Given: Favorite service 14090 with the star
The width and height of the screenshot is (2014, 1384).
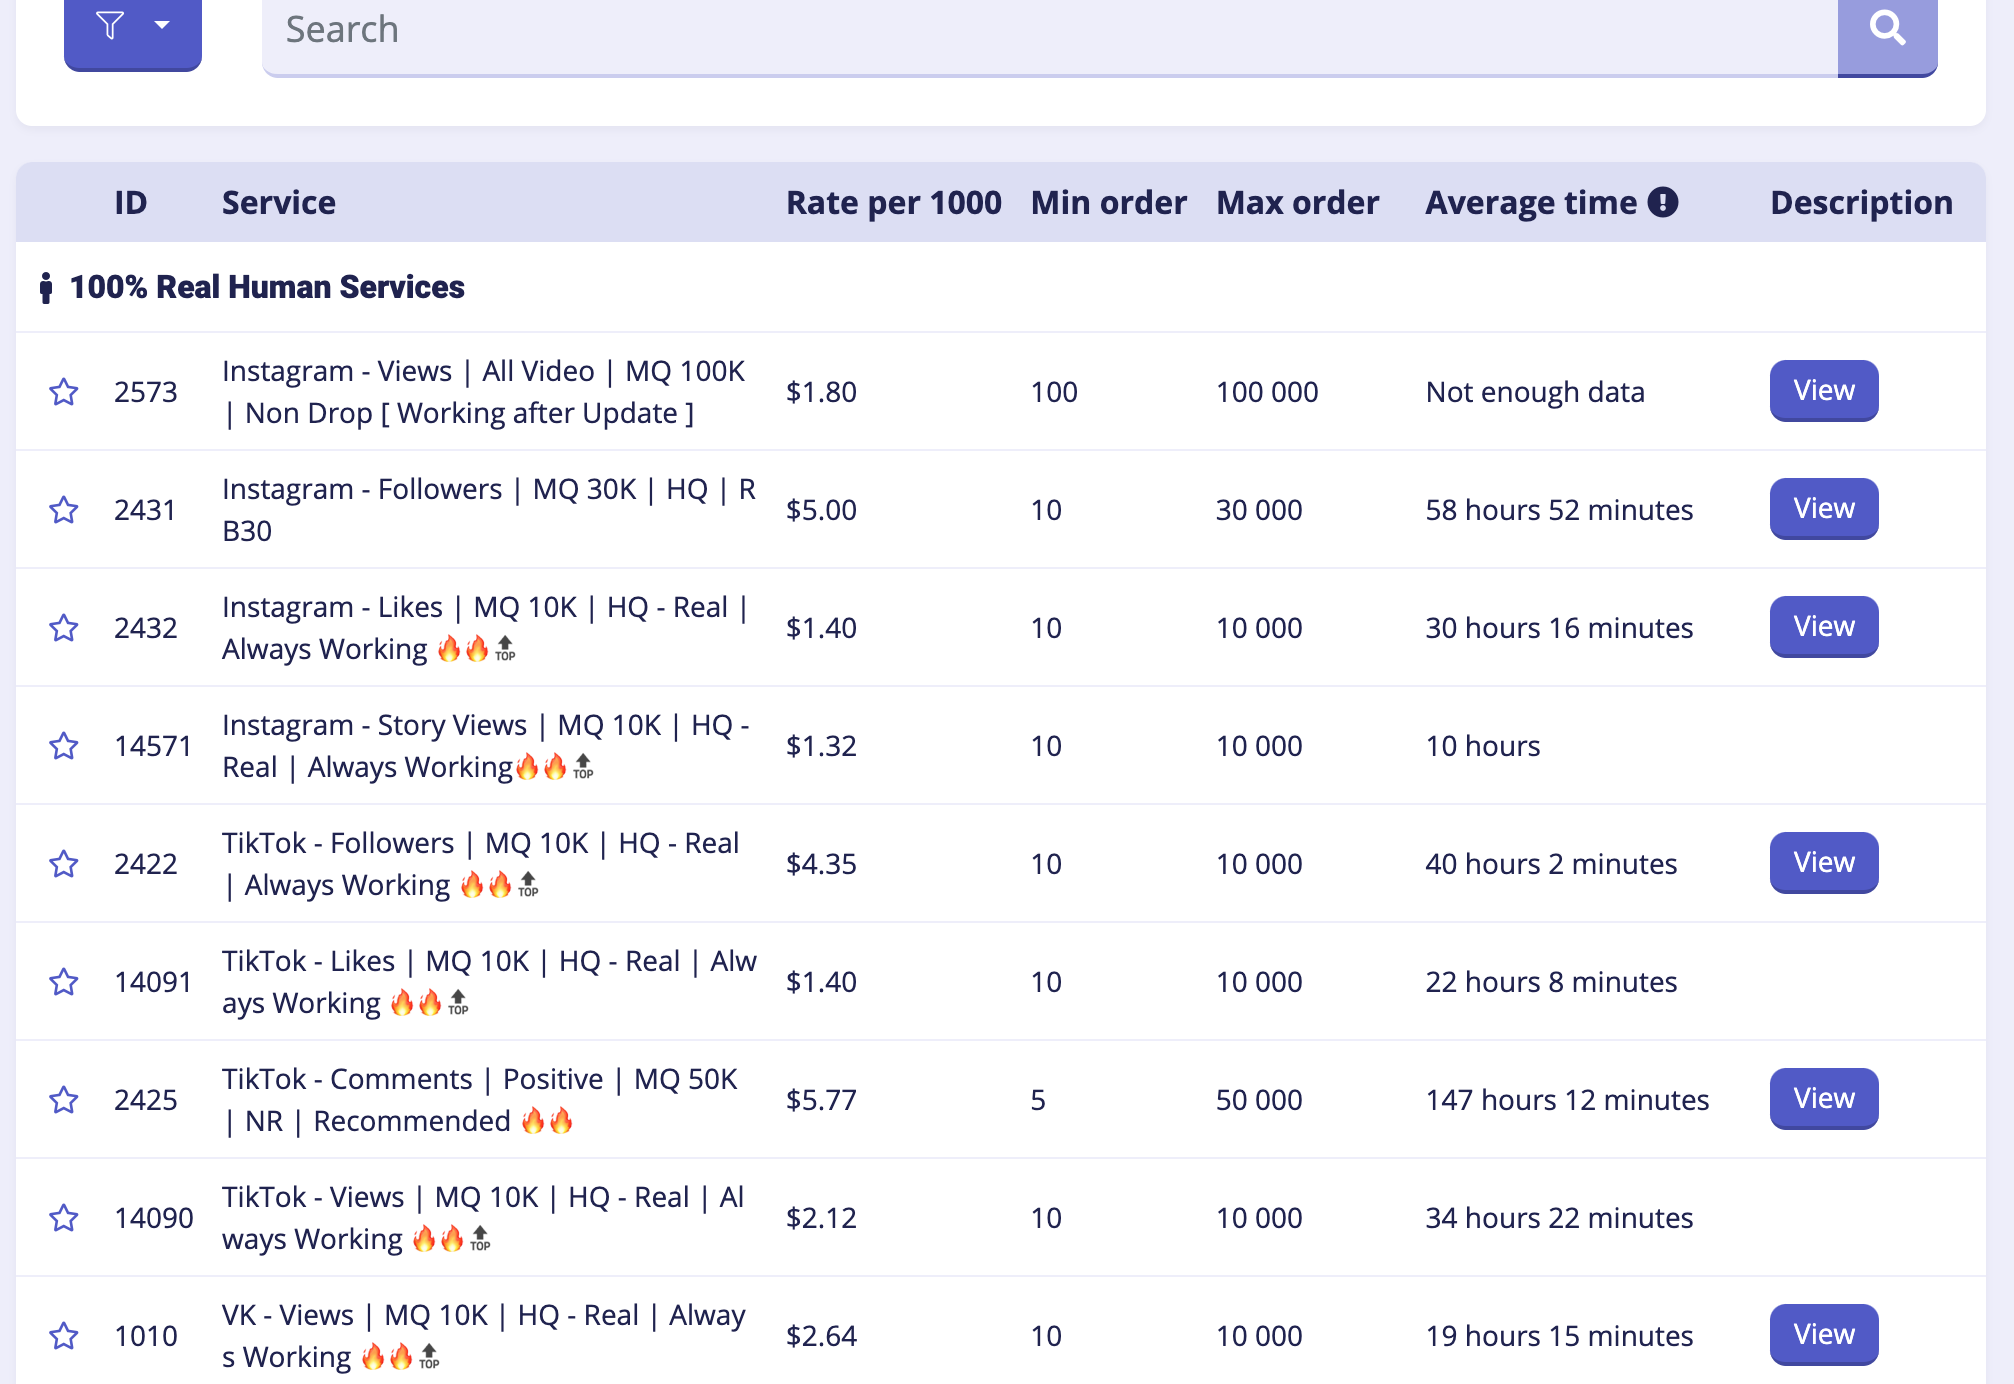Looking at the screenshot, I should (x=64, y=1218).
